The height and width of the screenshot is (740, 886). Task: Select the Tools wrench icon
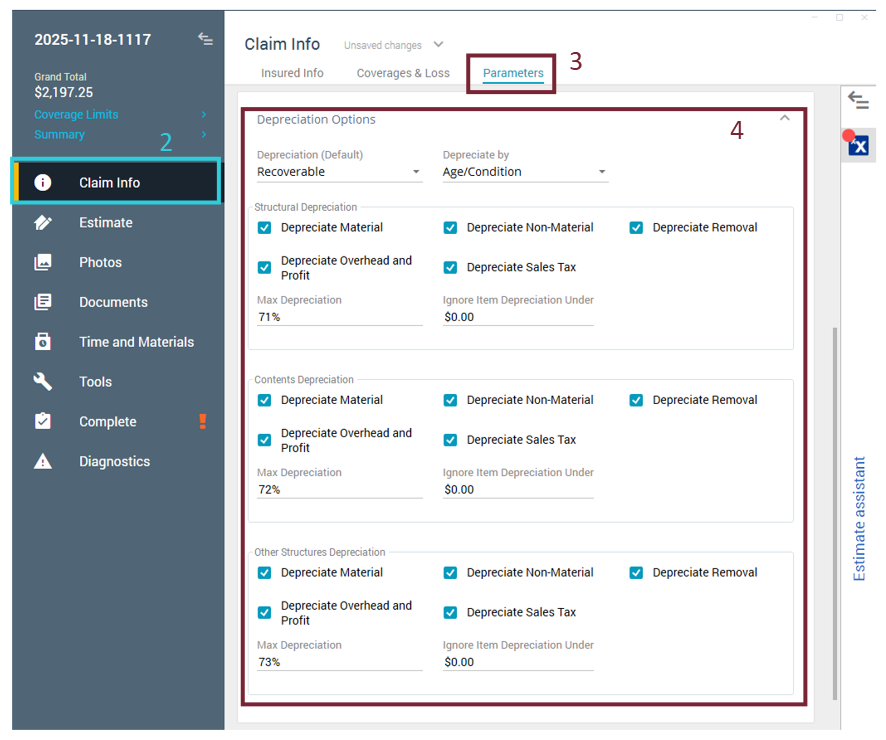tap(43, 382)
